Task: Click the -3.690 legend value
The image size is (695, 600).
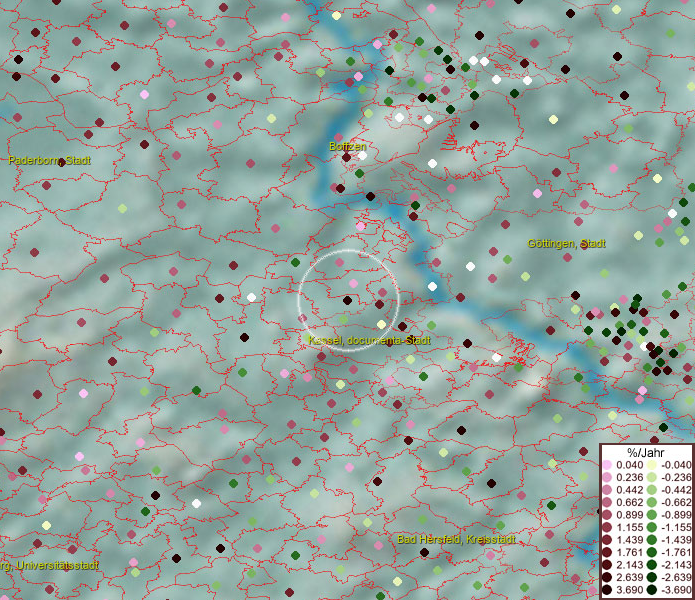Action: 676,590
